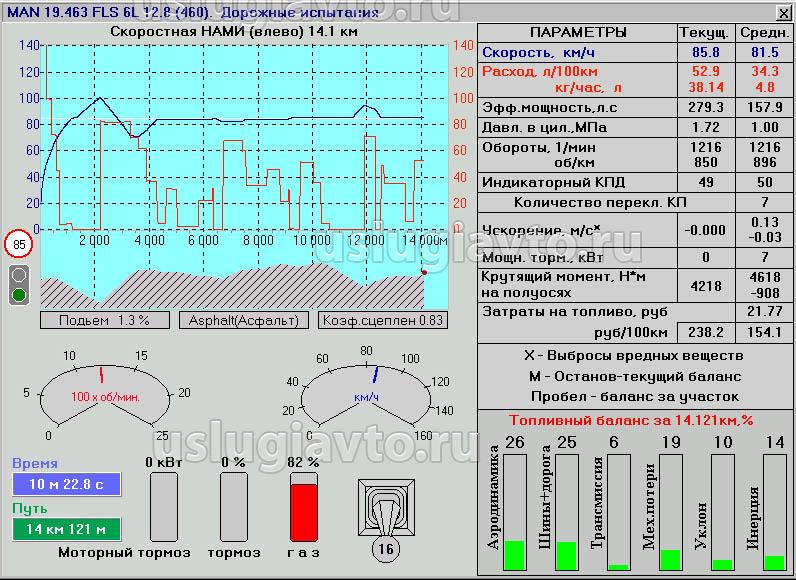Click the Подъем 1.3 % field

click(104, 320)
